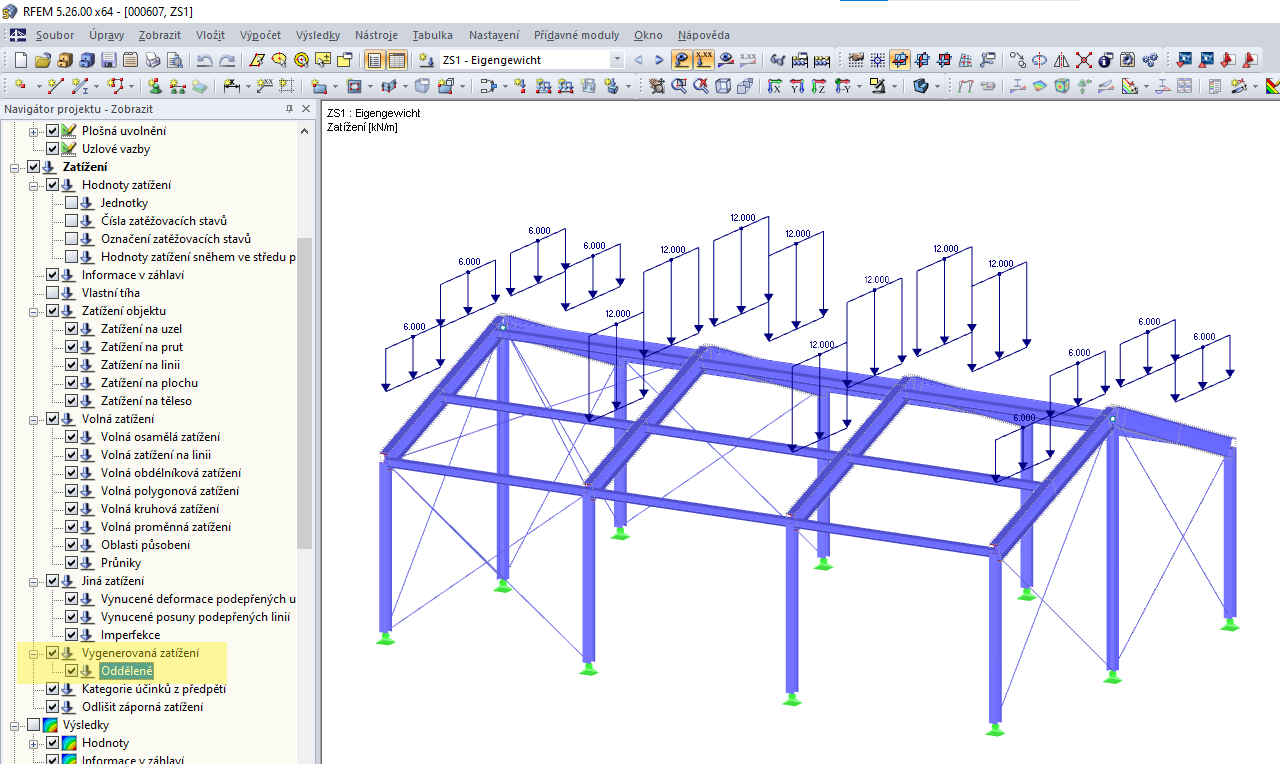Image resolution: width=1280 pixels, height=764 pixels.
Task: Set view in X direction
Action: tap(774, 86)
